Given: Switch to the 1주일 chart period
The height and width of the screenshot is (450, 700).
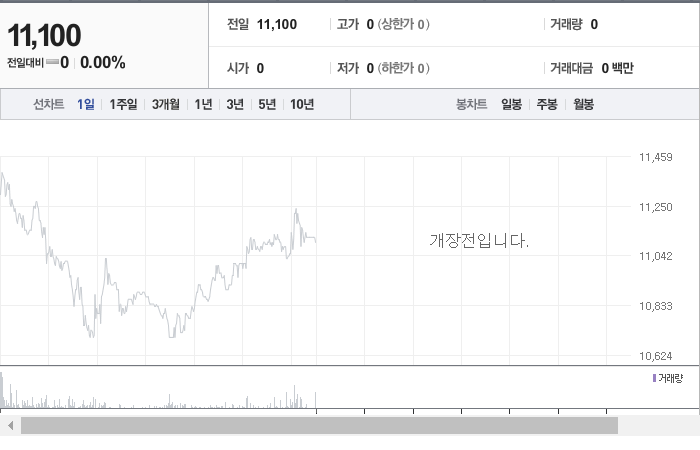Looking at the screenshot, I should (123, 104).
